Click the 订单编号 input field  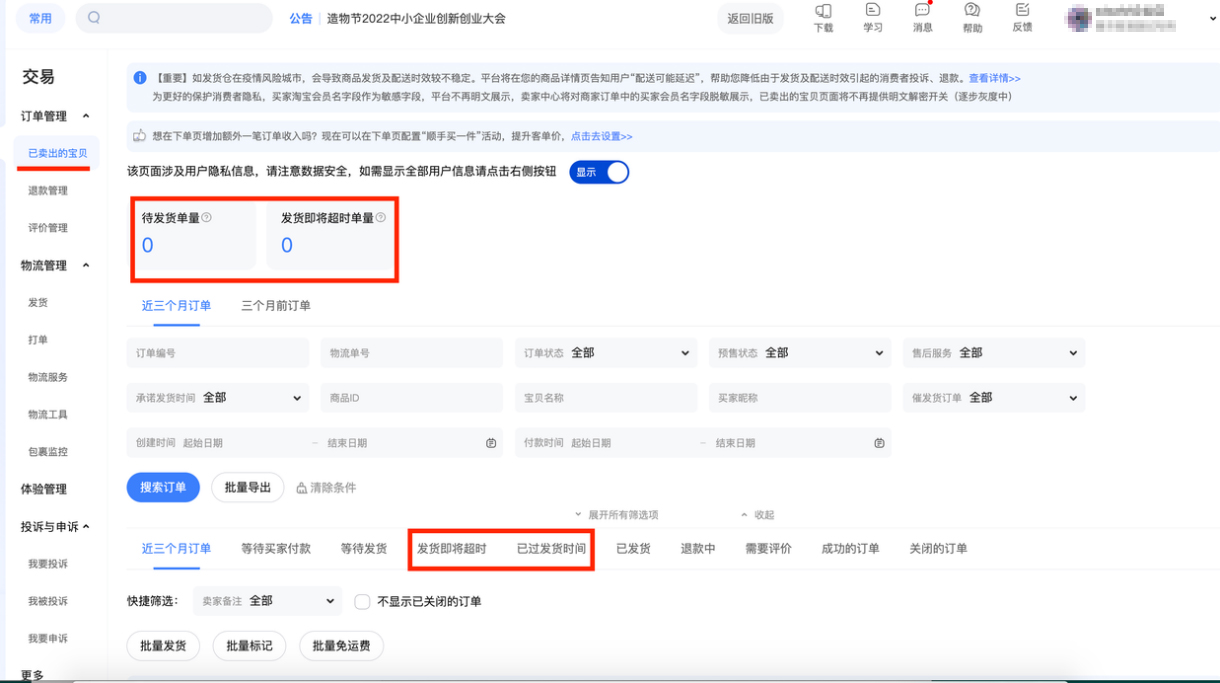tap(217, 352)
